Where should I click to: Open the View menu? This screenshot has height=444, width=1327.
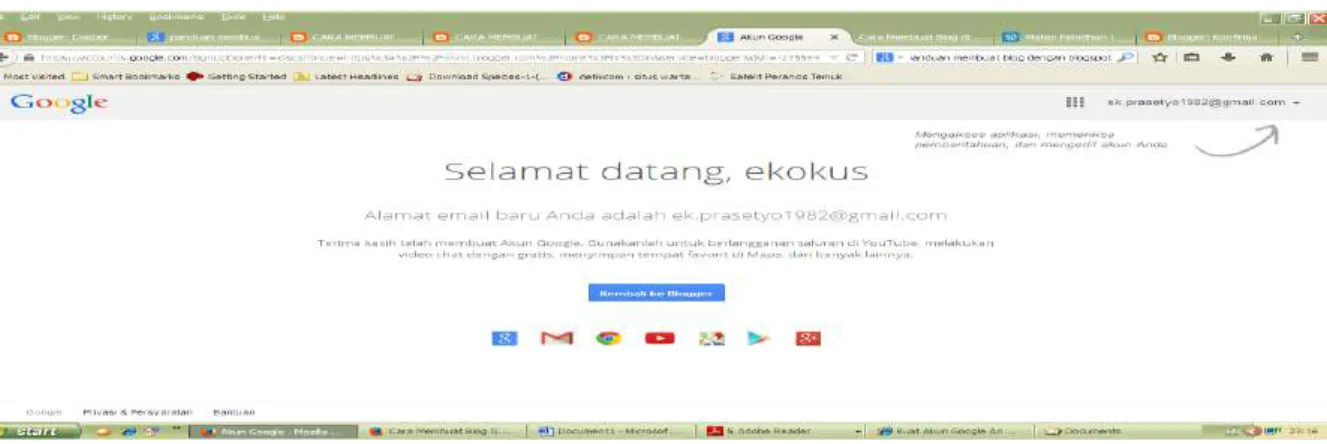point(69,18)
